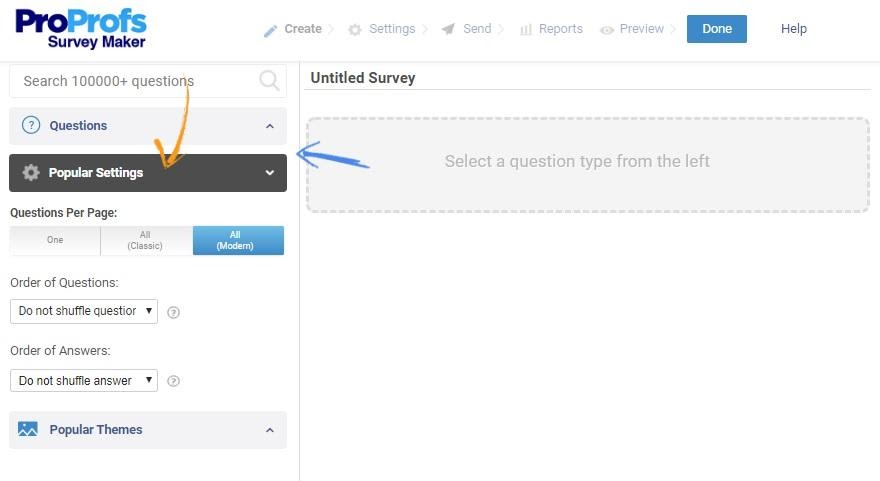Screen dimensions: 880x481
Task: Switch to the Reports step
Action: pos(560,29)
